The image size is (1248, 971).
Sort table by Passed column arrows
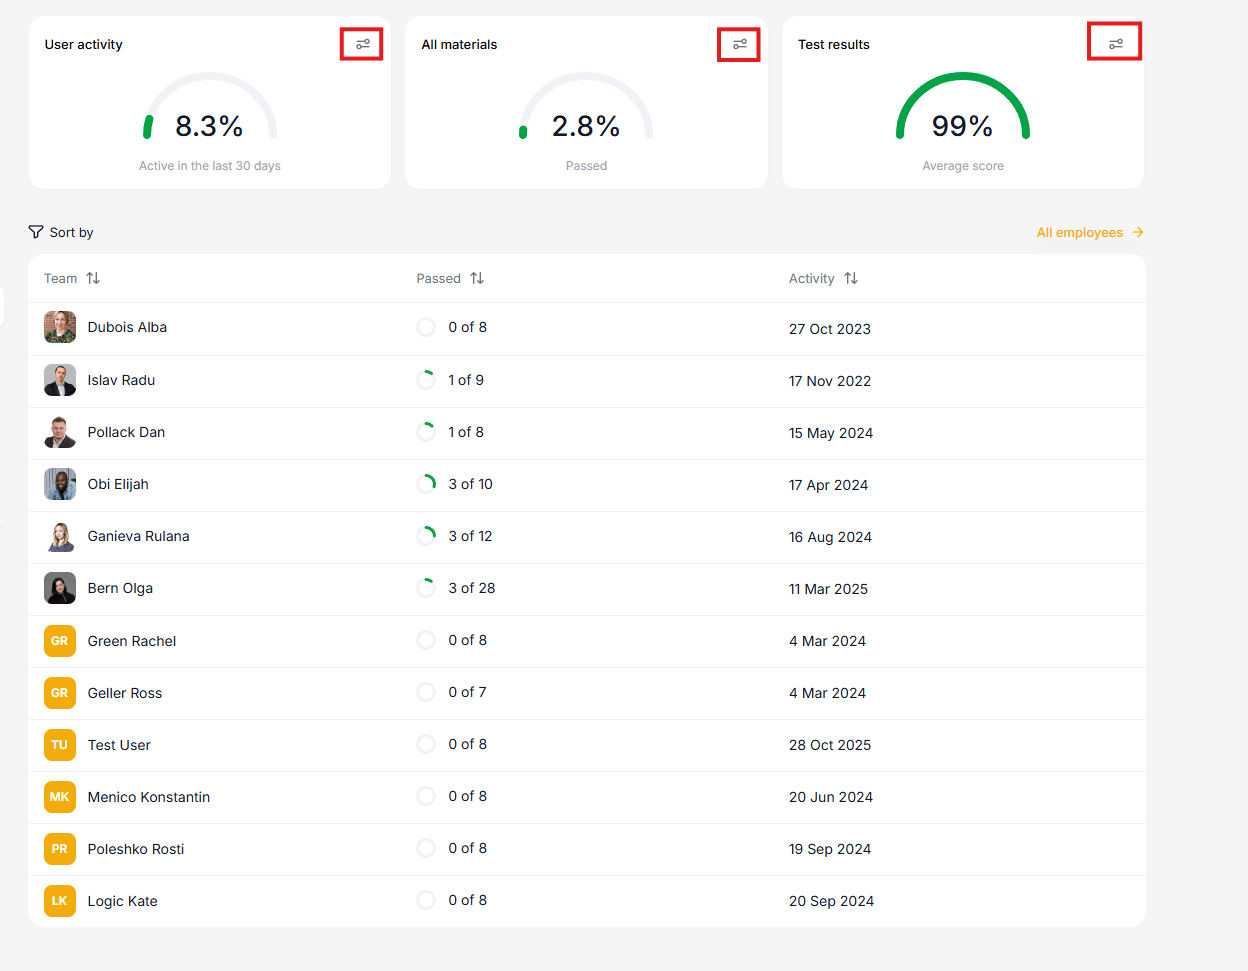click(x=477, y=278)
